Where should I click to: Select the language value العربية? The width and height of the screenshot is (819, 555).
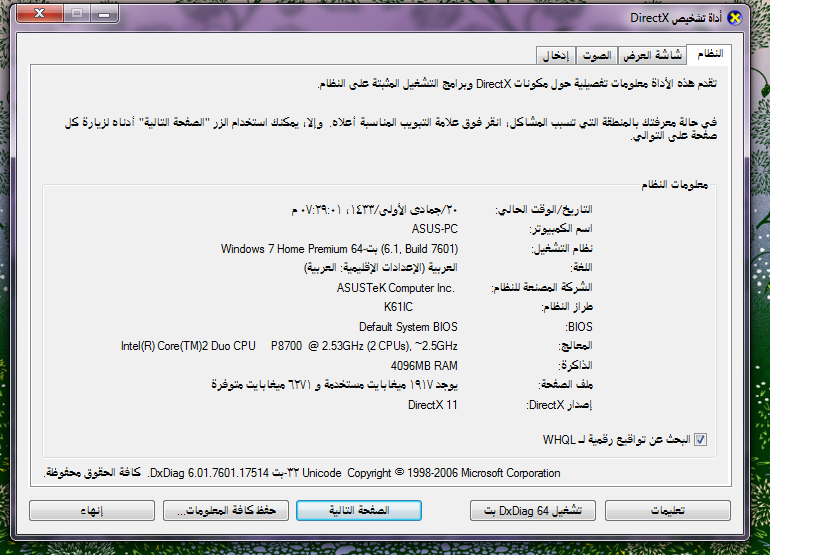(381, 268)
